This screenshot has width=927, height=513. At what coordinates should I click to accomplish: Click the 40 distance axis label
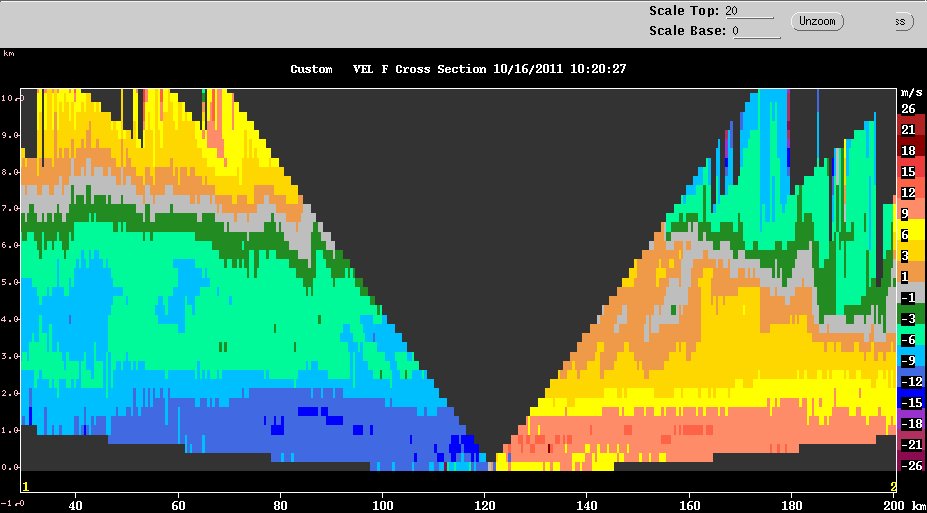tap(75, 505)
